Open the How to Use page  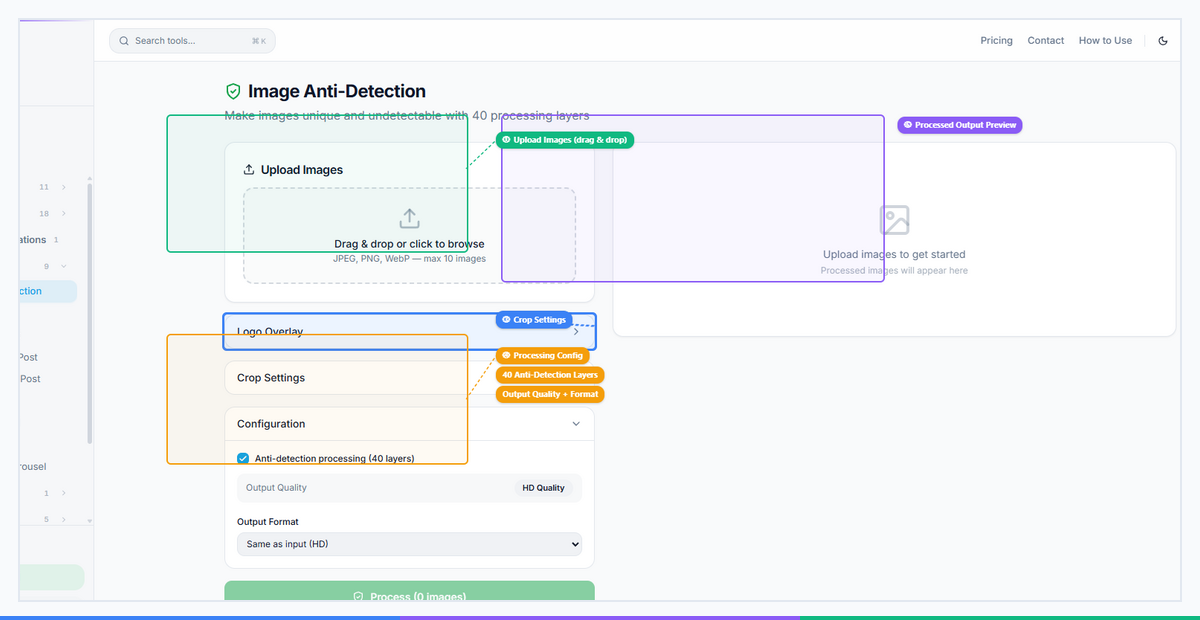click(1105, 41)
